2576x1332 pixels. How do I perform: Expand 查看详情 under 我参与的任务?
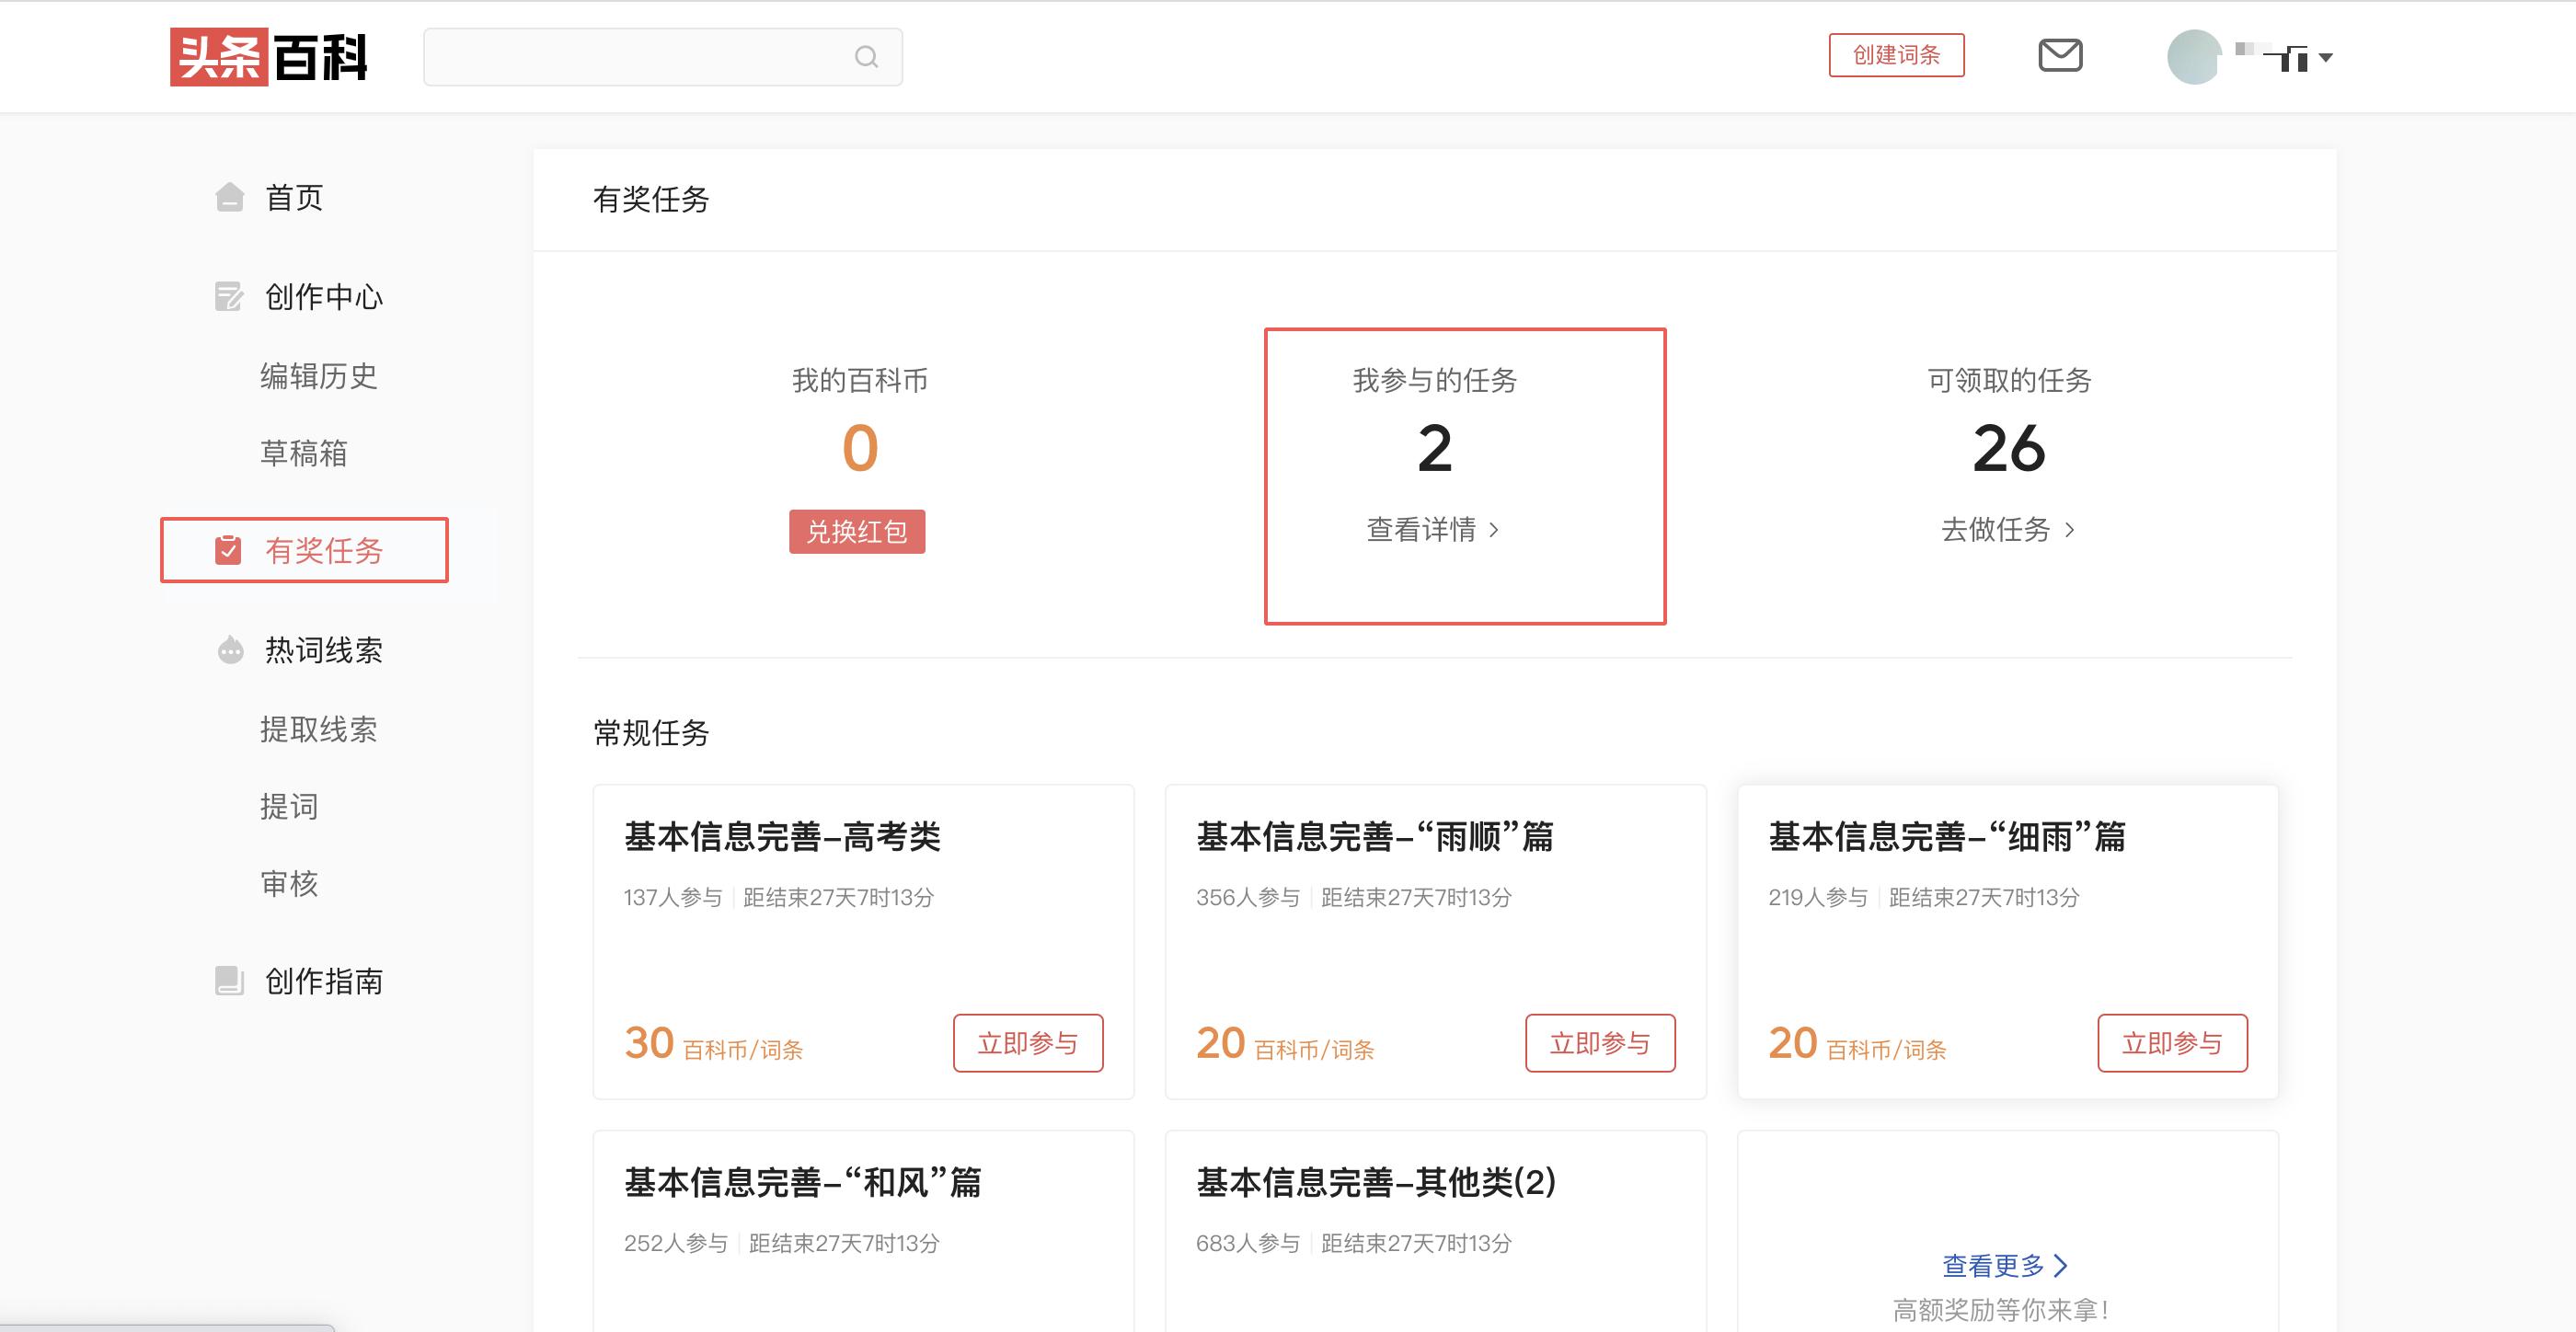click(1434, 530)
